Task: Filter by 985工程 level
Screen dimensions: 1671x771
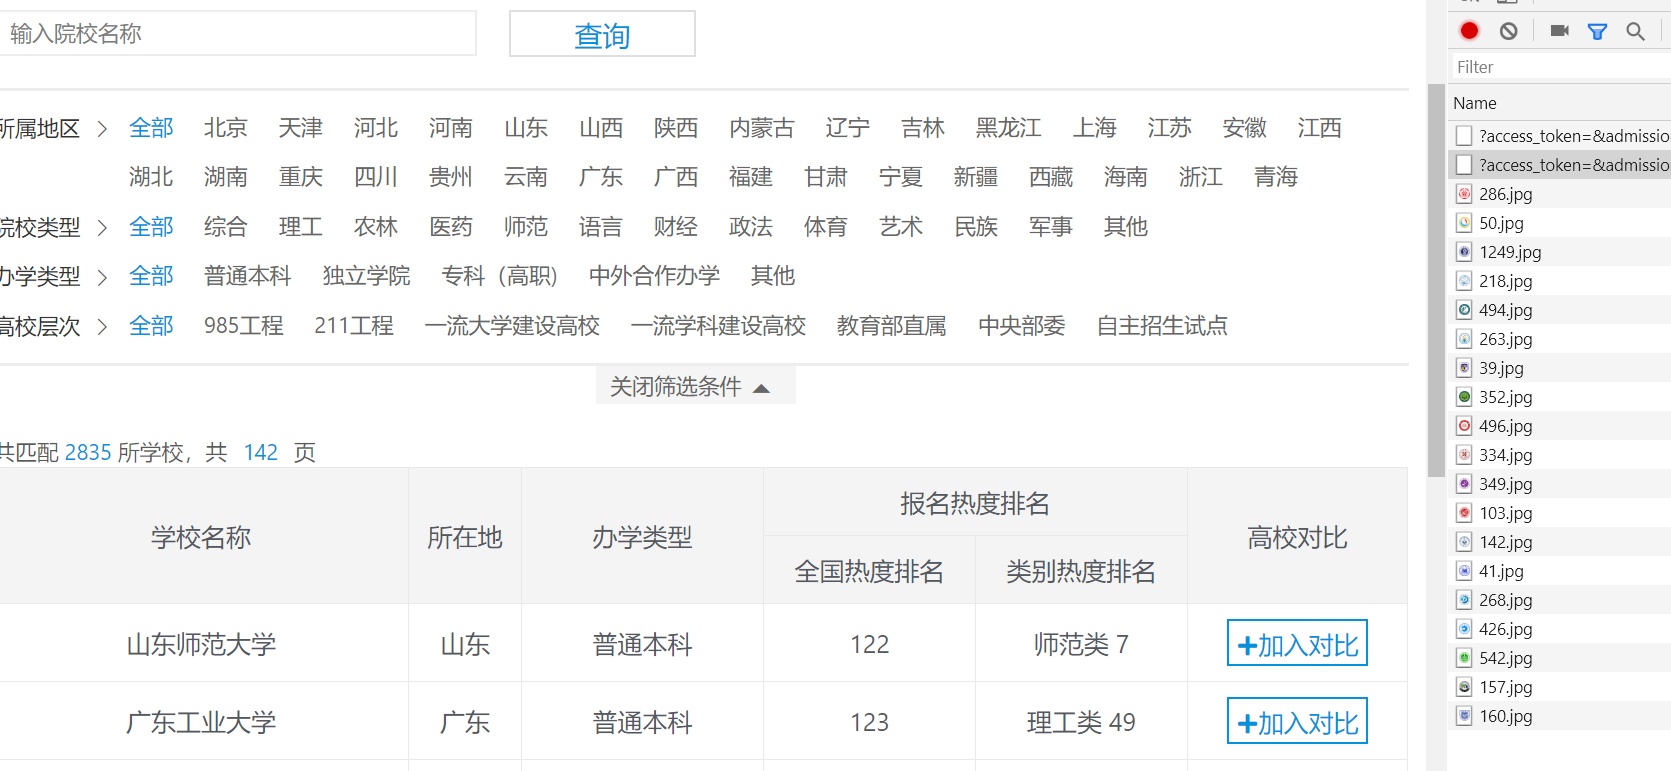Action: pos(244,326)
